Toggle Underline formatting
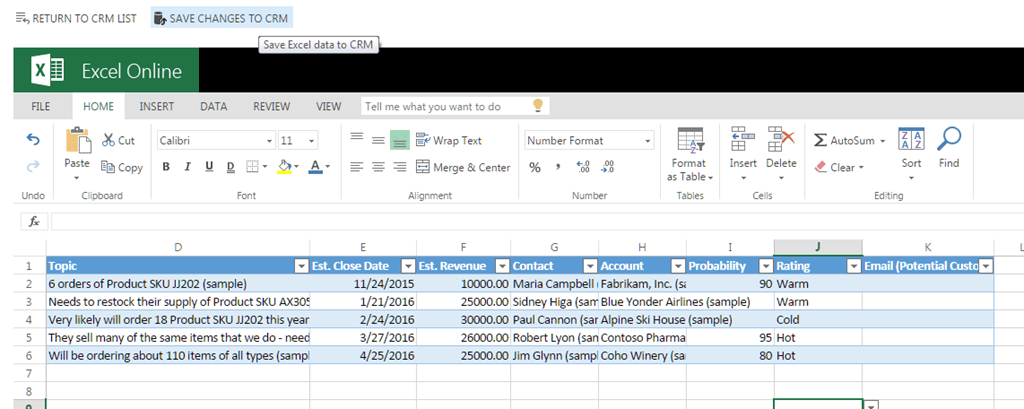The image size is (1024, 409). (x=209, y=167)
